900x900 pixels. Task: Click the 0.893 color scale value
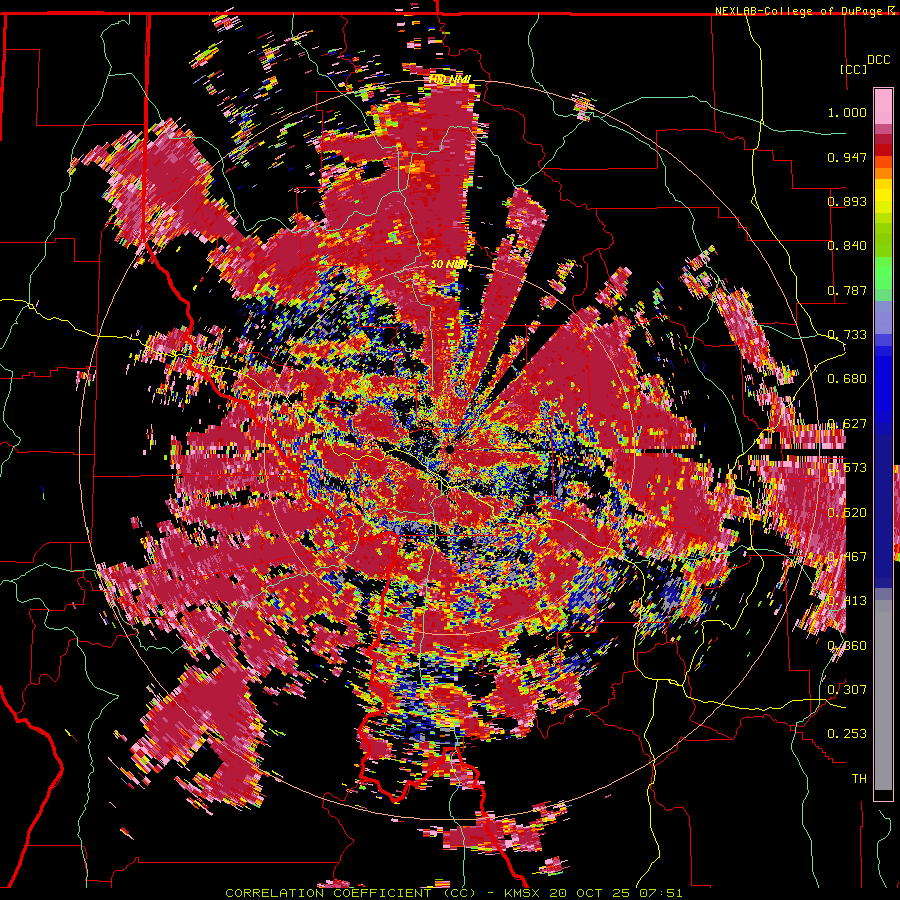pyautogui.click(x=847, y=201)
